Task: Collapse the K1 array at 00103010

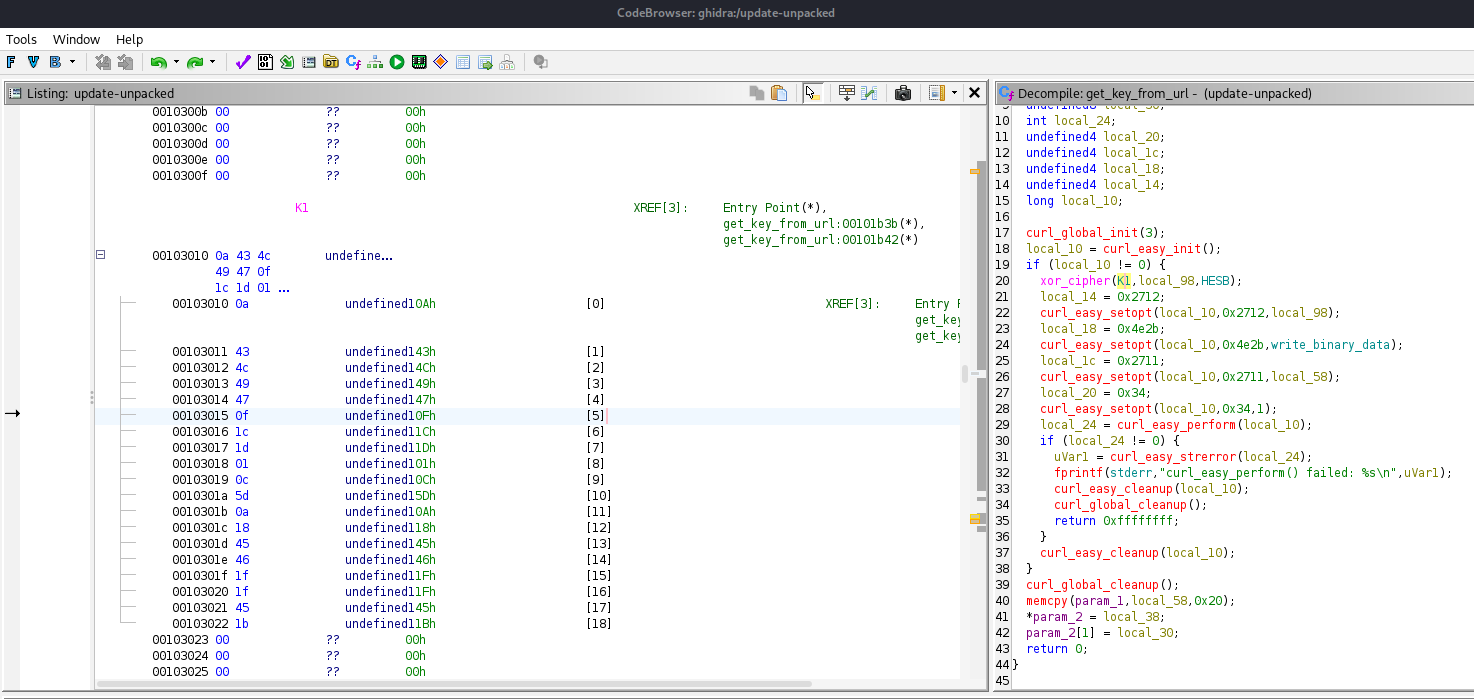Action: (101, 255)
